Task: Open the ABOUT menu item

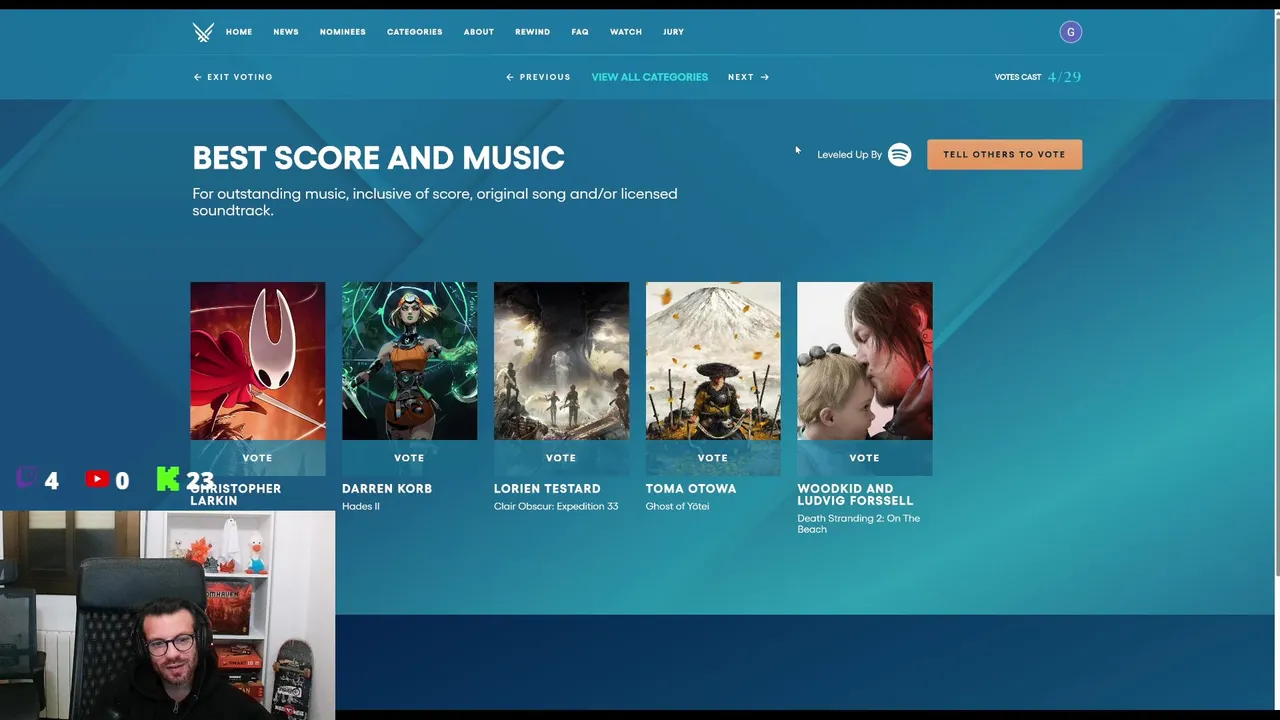Action: click(478, 32)
